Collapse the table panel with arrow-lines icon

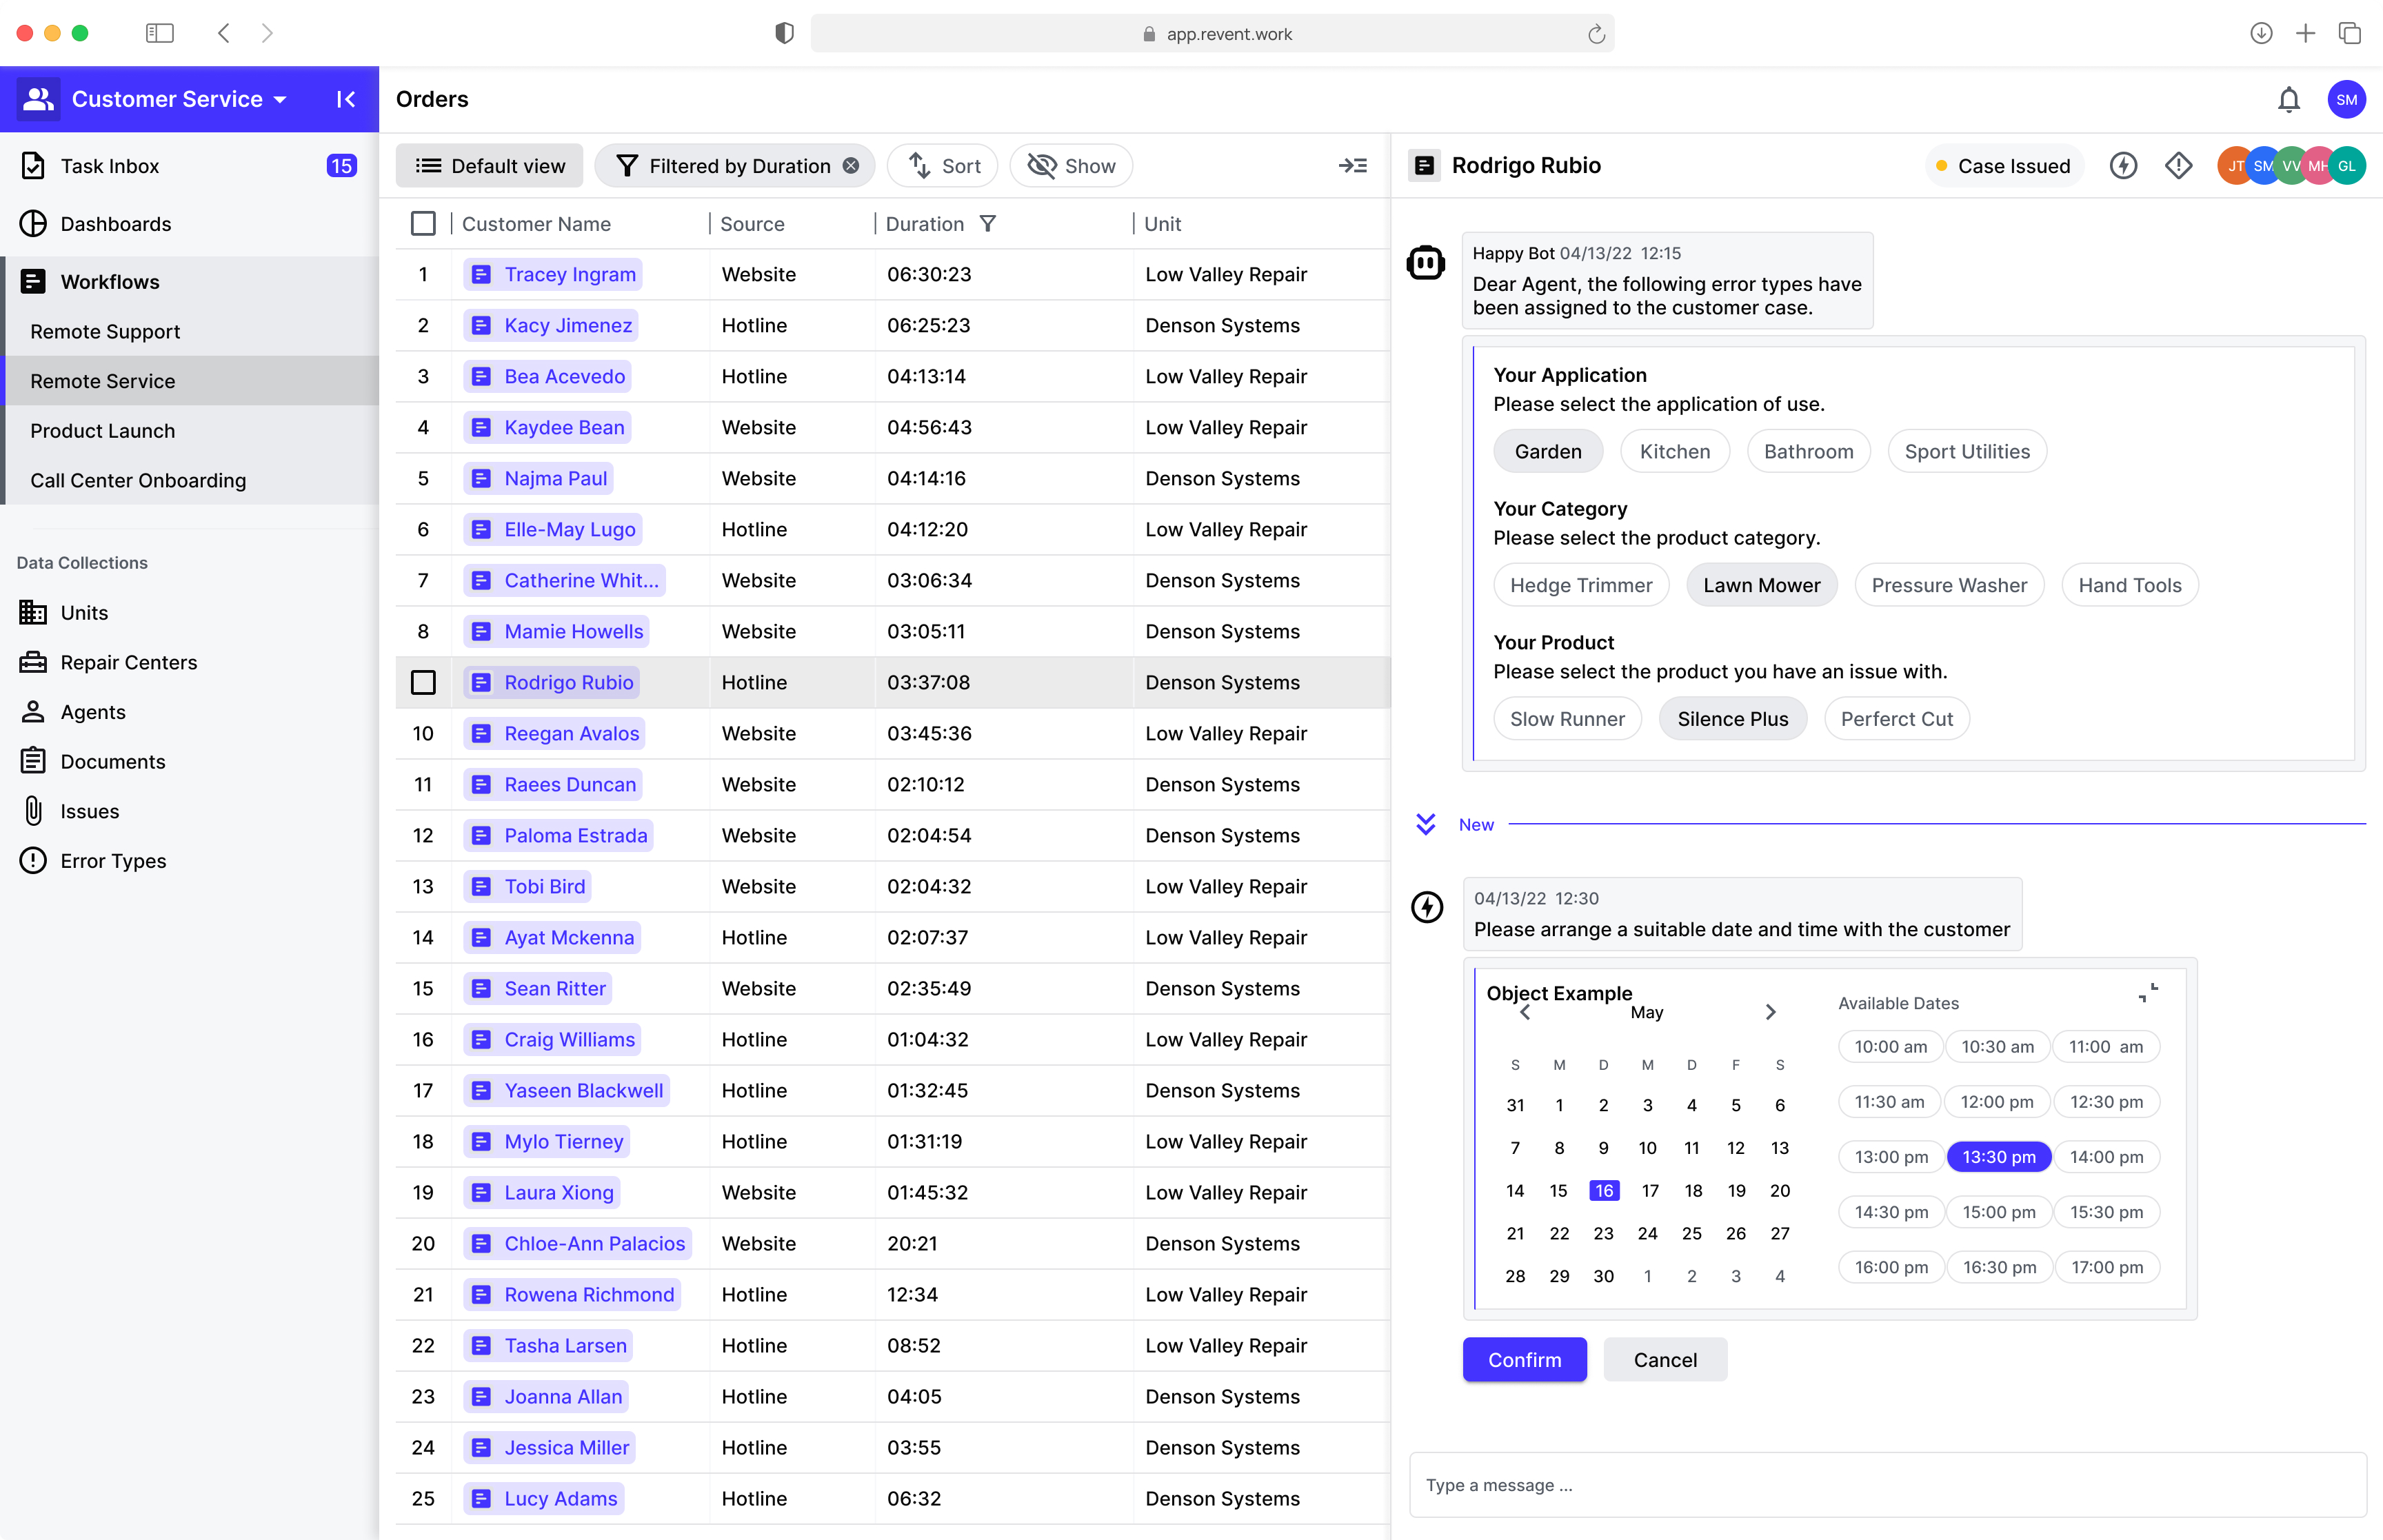tap(1352, 166)
